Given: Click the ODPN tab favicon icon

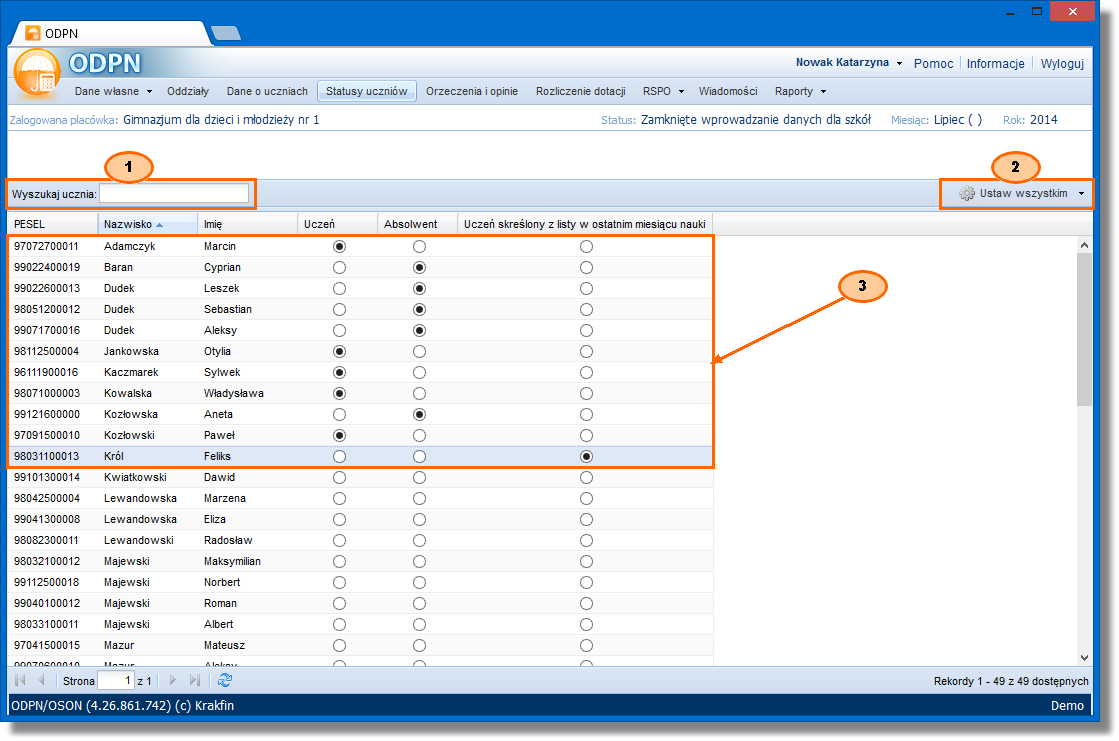Looking at the screenshot, I should (x=32, y=33).
